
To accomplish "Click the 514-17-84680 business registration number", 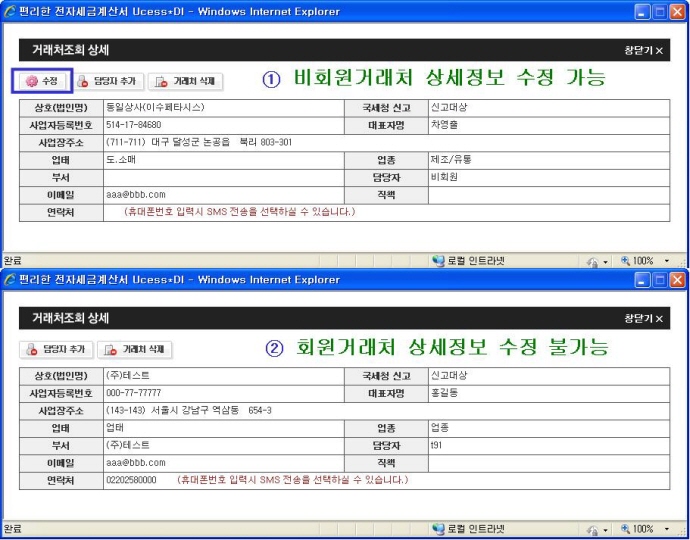I will [x=133, y=125].
